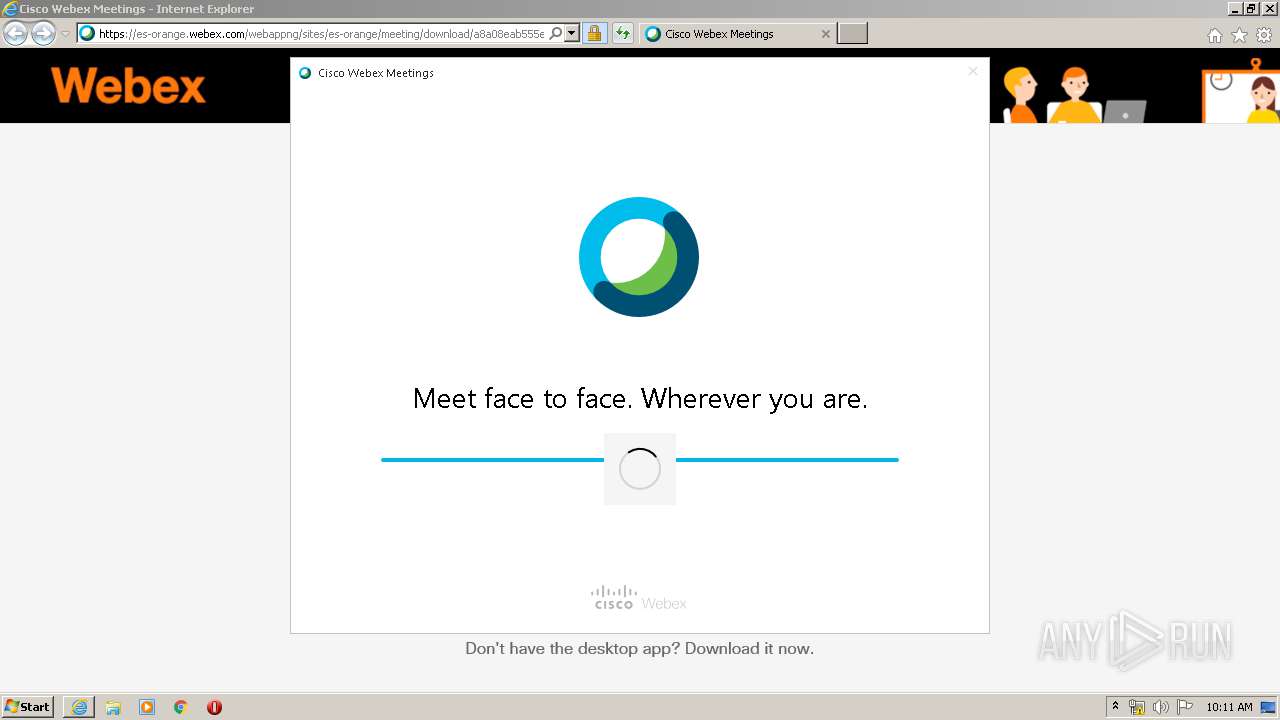
Task: Click the loading spinner on progress bar
Action: 640,469
